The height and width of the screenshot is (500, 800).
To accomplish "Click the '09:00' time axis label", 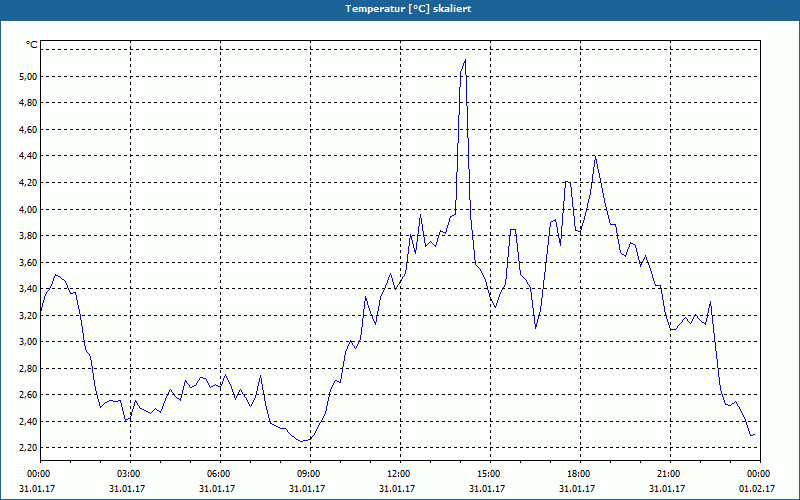I will tap(310, 474).
